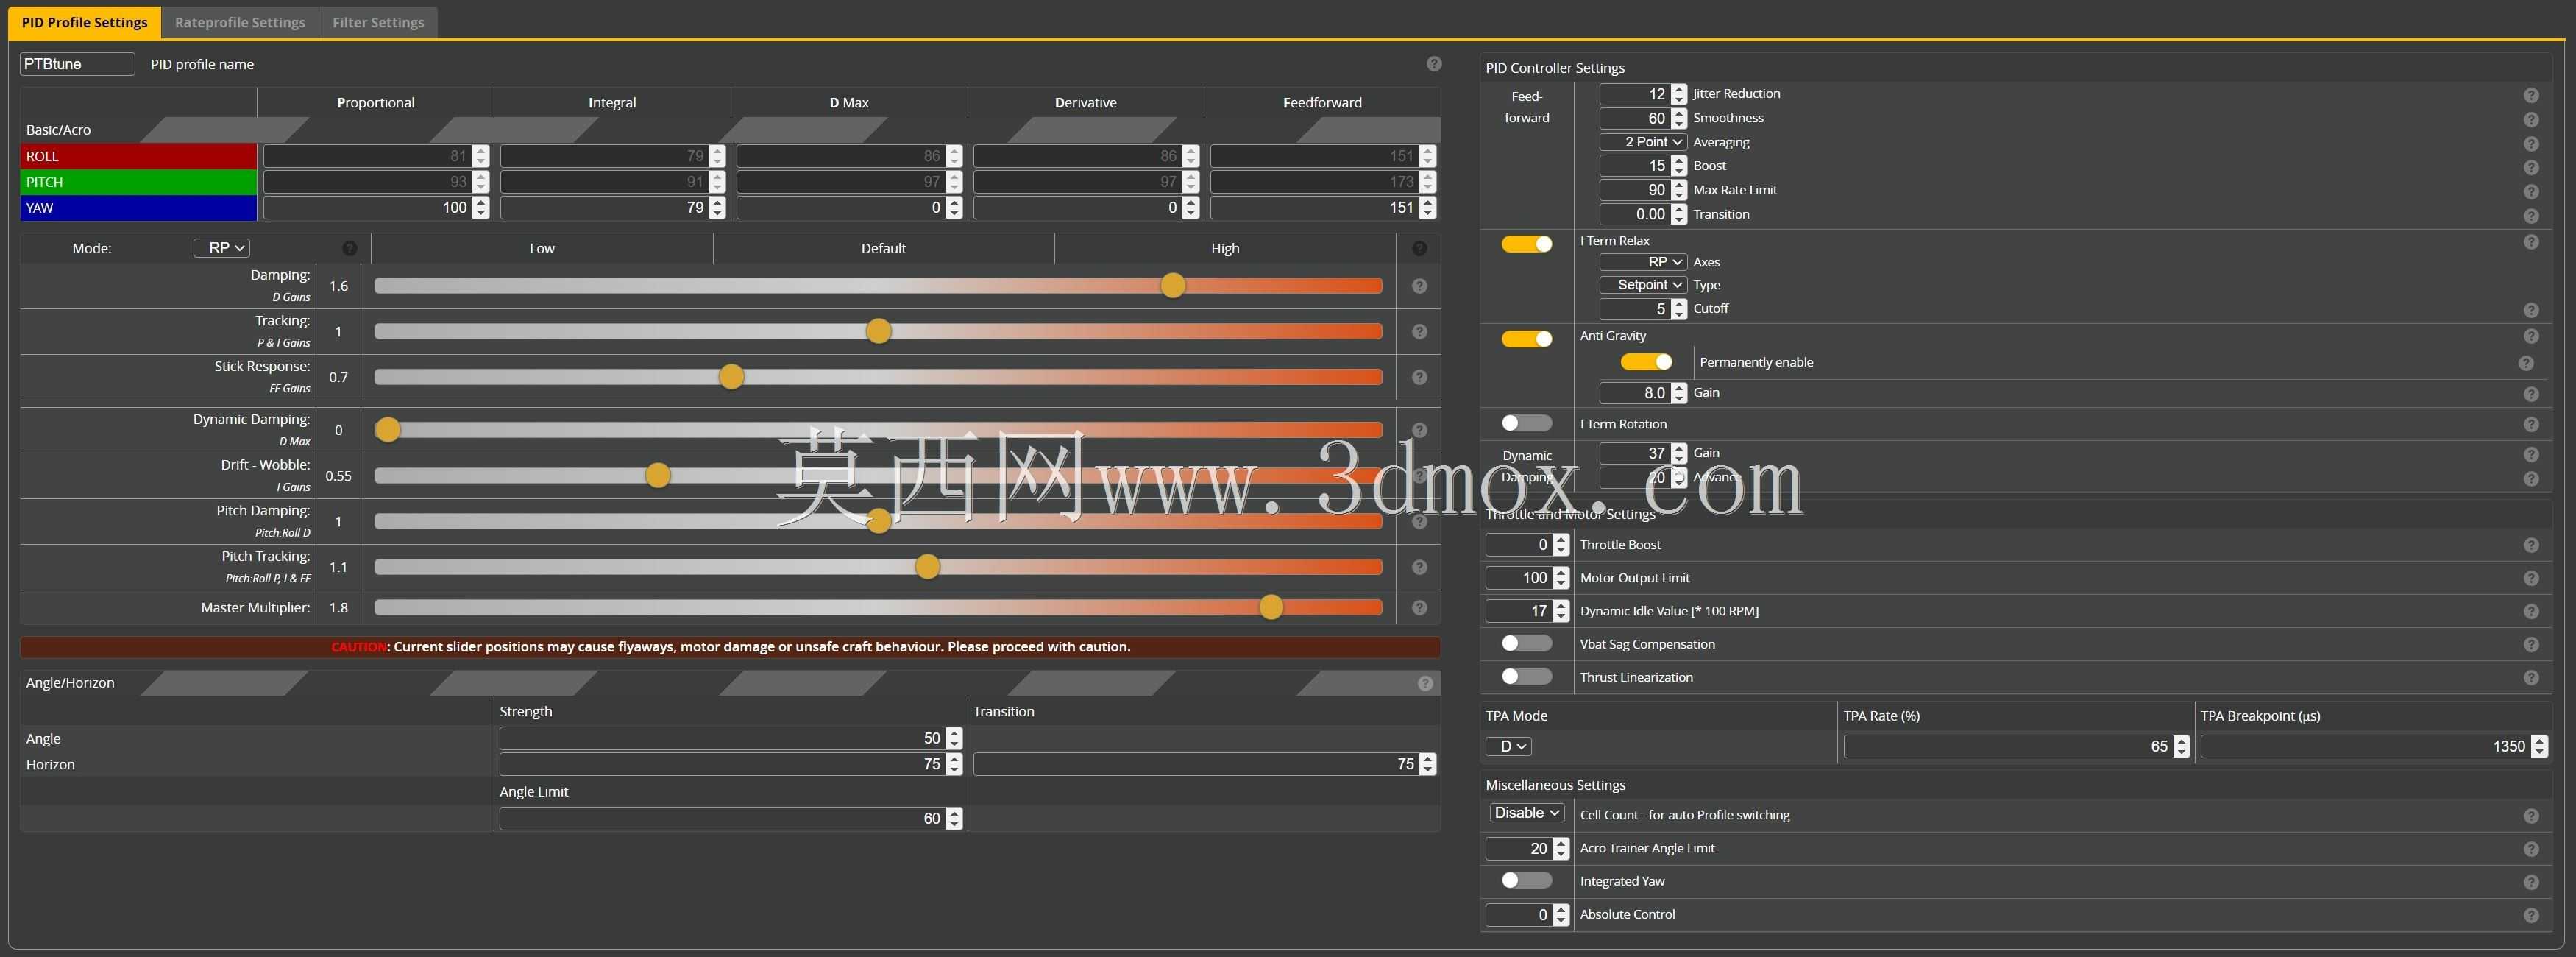
Task: Increase Jitter Reduction with stepper
Action: tap(1679, 89)
